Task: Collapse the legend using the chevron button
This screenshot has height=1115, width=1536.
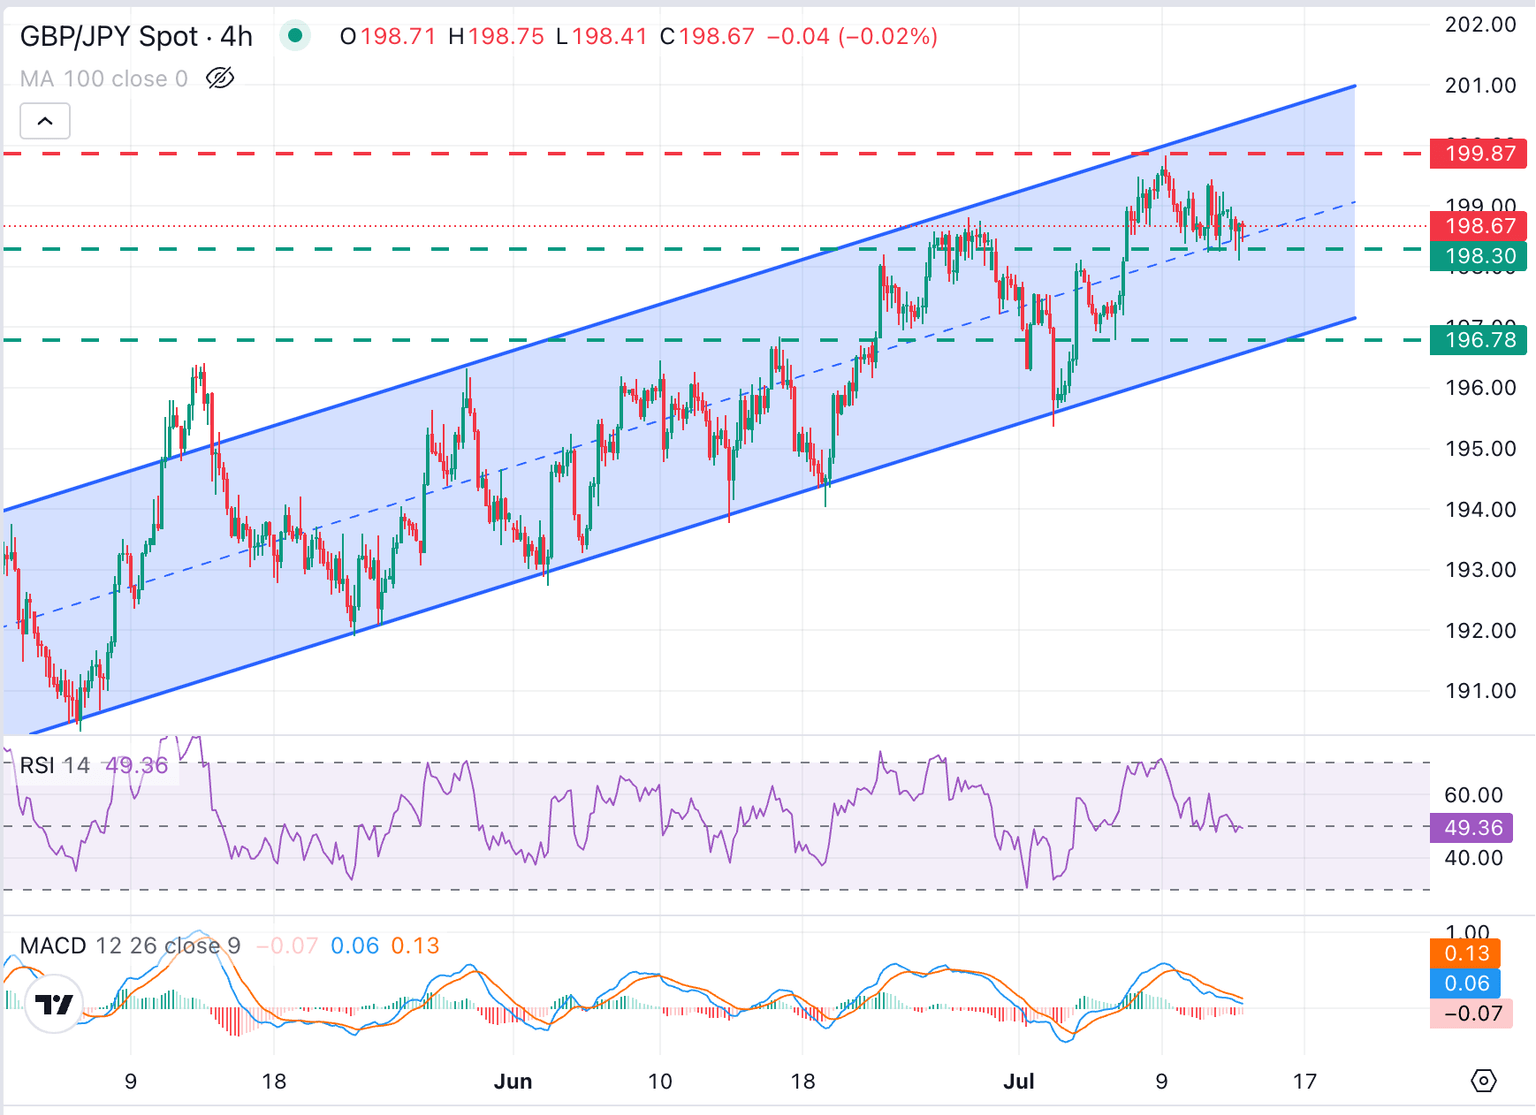Action: click(x=44, y=119)
